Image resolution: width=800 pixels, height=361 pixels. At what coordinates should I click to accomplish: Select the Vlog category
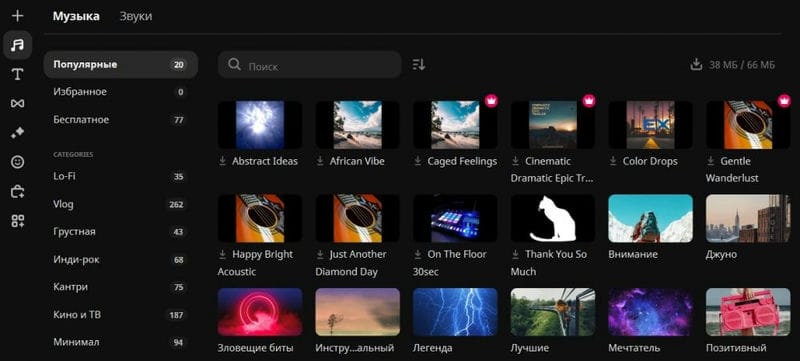click(x=121, y=204)
